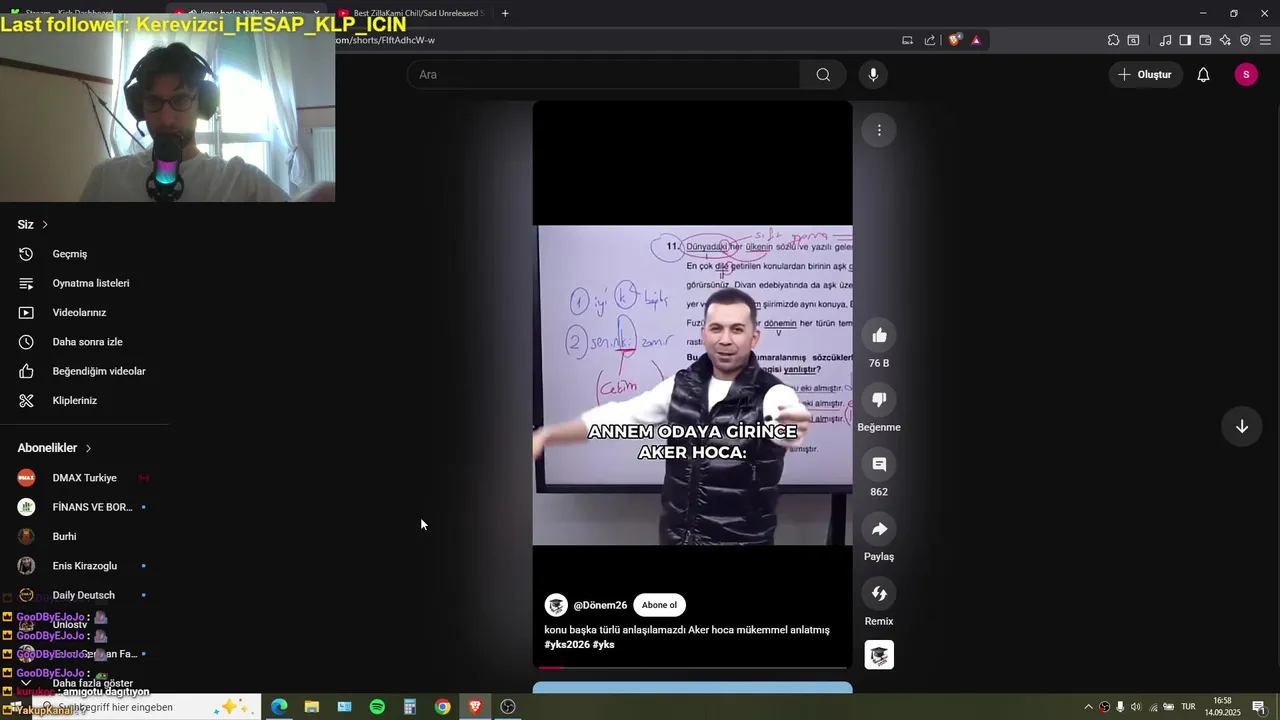Viewport: 1280px width, 720px height.
Task: Open File Explorer from the taskbar
Action: point(312,707)
